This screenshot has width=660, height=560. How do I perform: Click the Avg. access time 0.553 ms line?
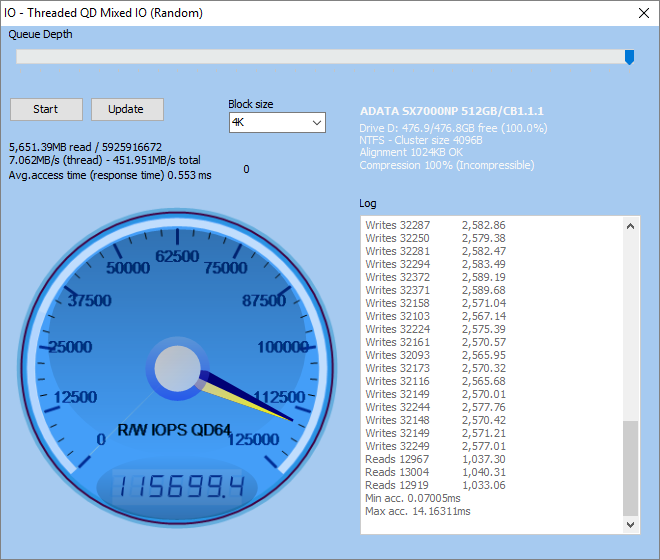point(110,175)
